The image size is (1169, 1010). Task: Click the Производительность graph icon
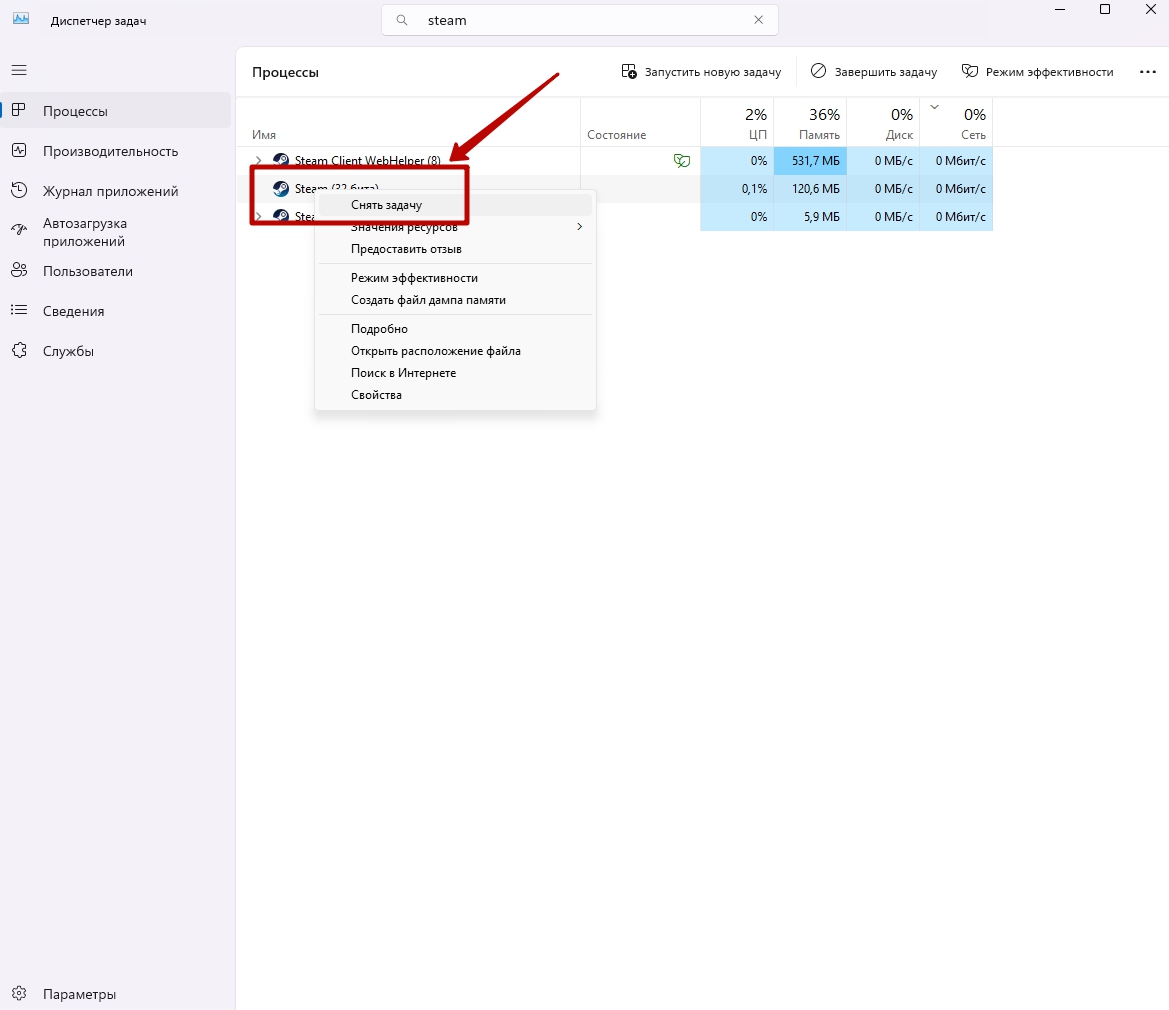[x=19, y=151]
